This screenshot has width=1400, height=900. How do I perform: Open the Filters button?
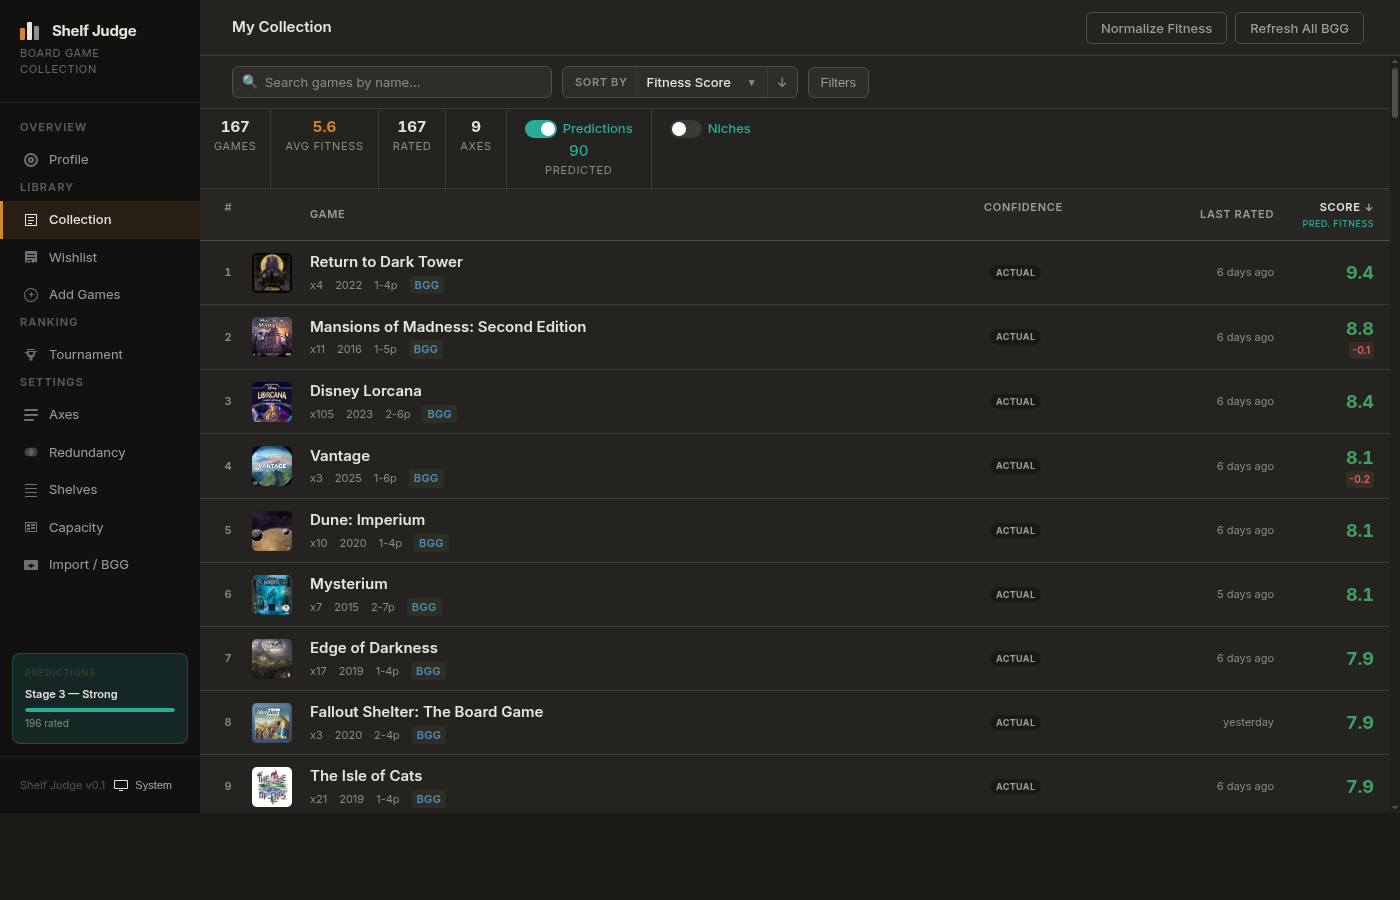pyautogui.click(x=838, y=82)
